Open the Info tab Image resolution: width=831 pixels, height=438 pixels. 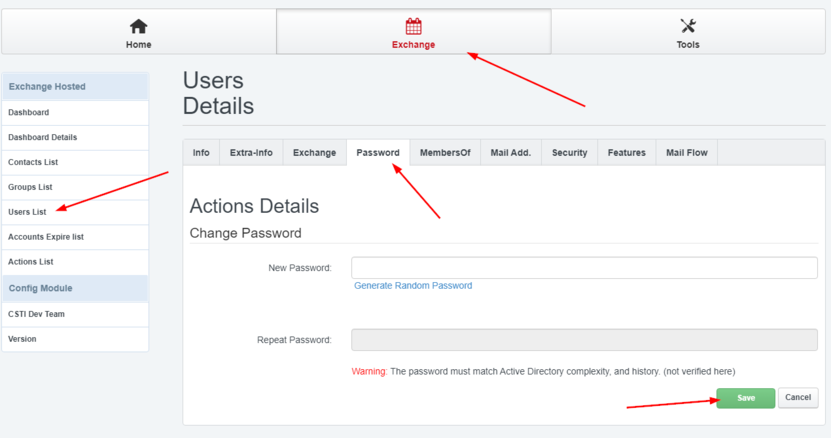tap(201, 153)
